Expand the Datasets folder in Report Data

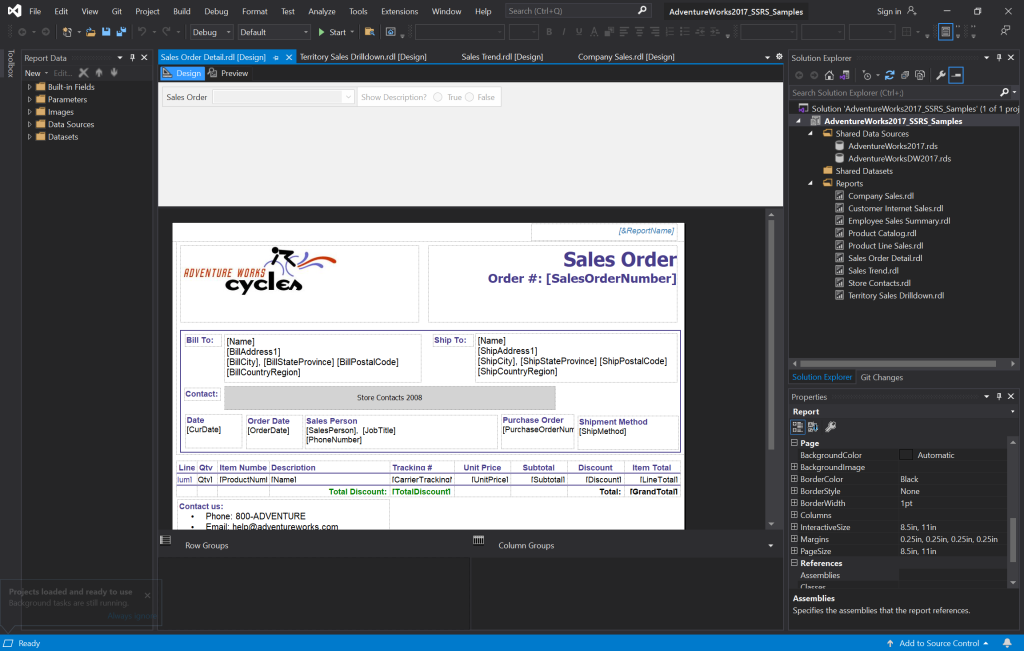30,137
